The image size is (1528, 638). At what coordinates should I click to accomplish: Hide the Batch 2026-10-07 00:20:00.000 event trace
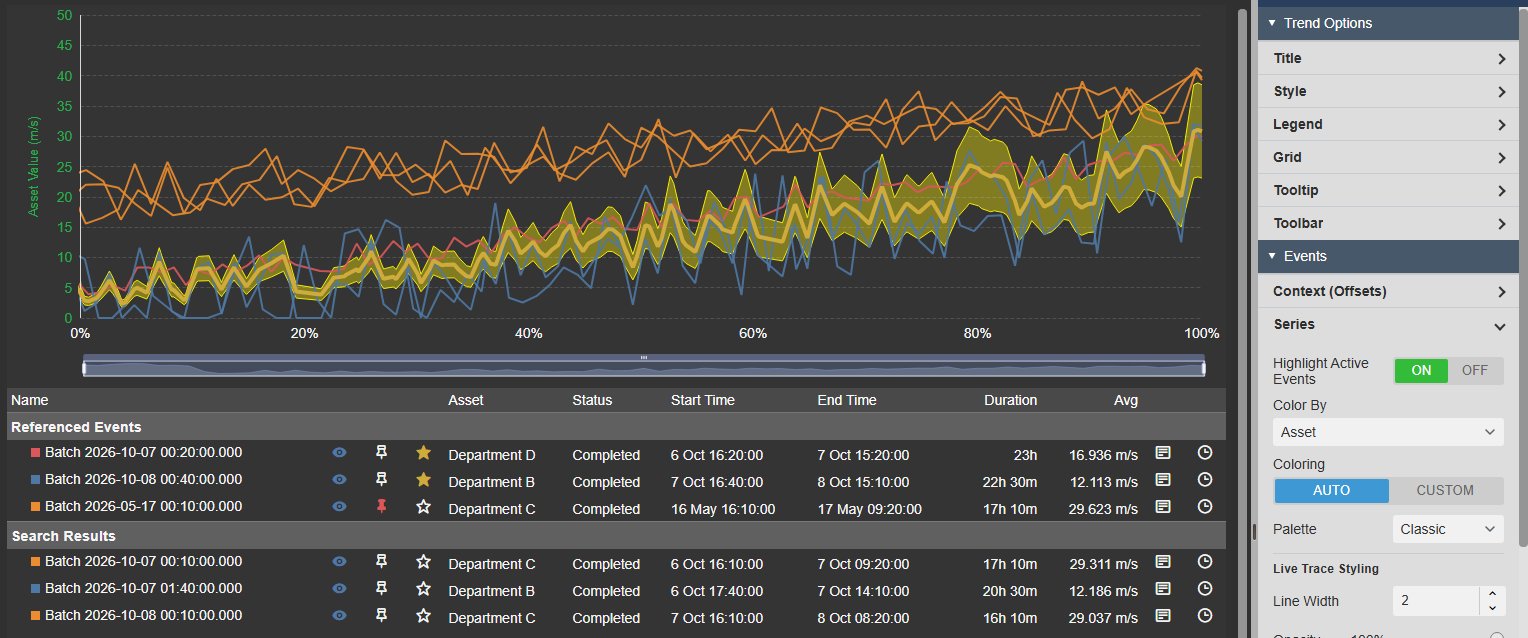(340, 453)
